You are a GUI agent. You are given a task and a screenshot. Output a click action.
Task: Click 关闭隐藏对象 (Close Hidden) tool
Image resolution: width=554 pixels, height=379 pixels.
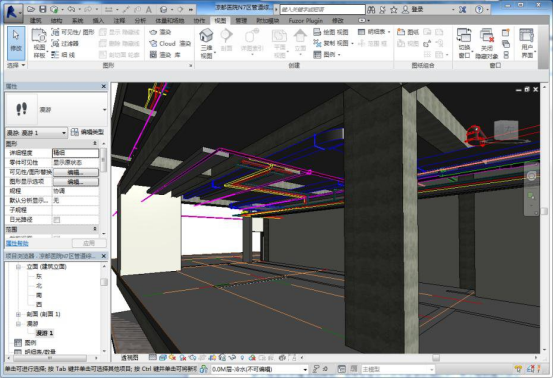coord(487,43)
